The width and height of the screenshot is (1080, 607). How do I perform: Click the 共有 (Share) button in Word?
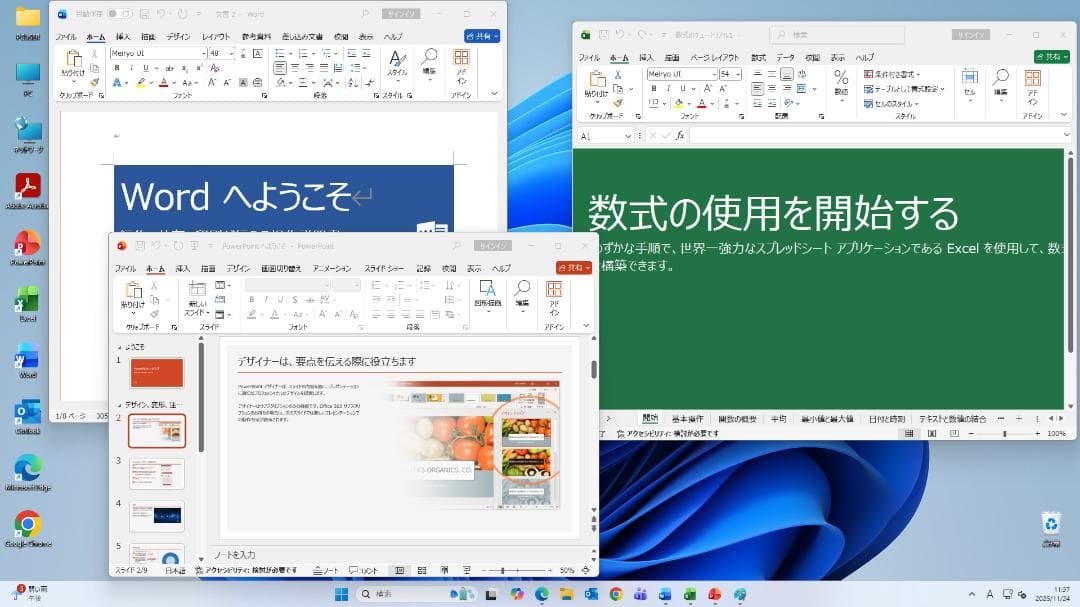(x=482, y=35)
